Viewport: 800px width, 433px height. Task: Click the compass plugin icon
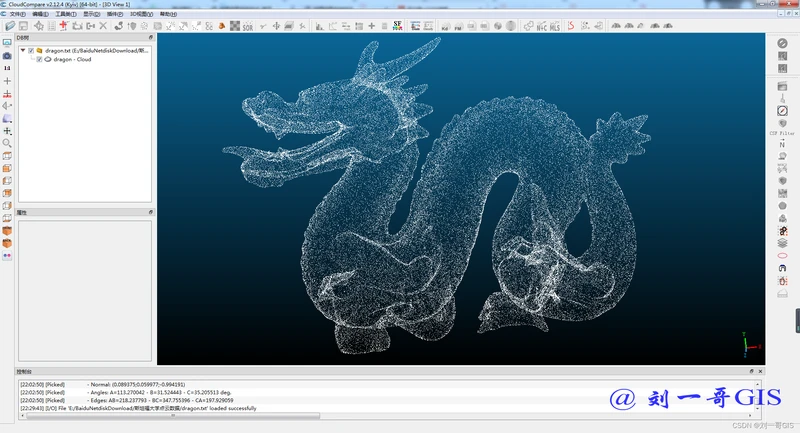coord(782,111)
